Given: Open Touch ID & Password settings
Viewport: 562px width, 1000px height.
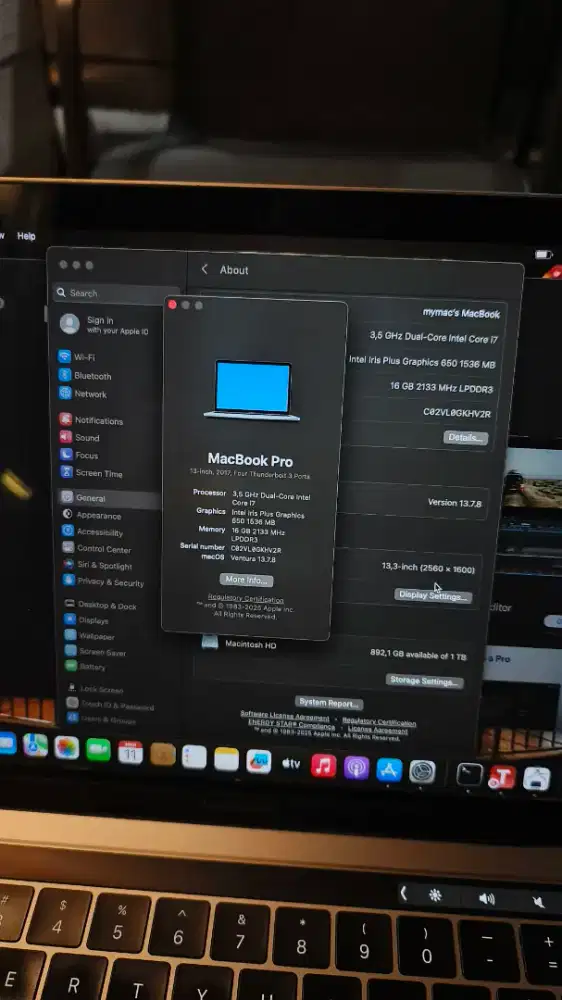Looking at the screenshot, I should [x=108, y=706].
